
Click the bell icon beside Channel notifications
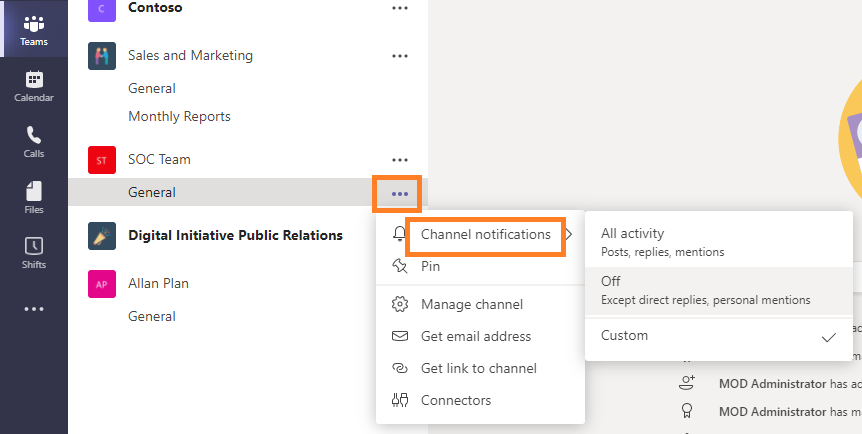400,234
